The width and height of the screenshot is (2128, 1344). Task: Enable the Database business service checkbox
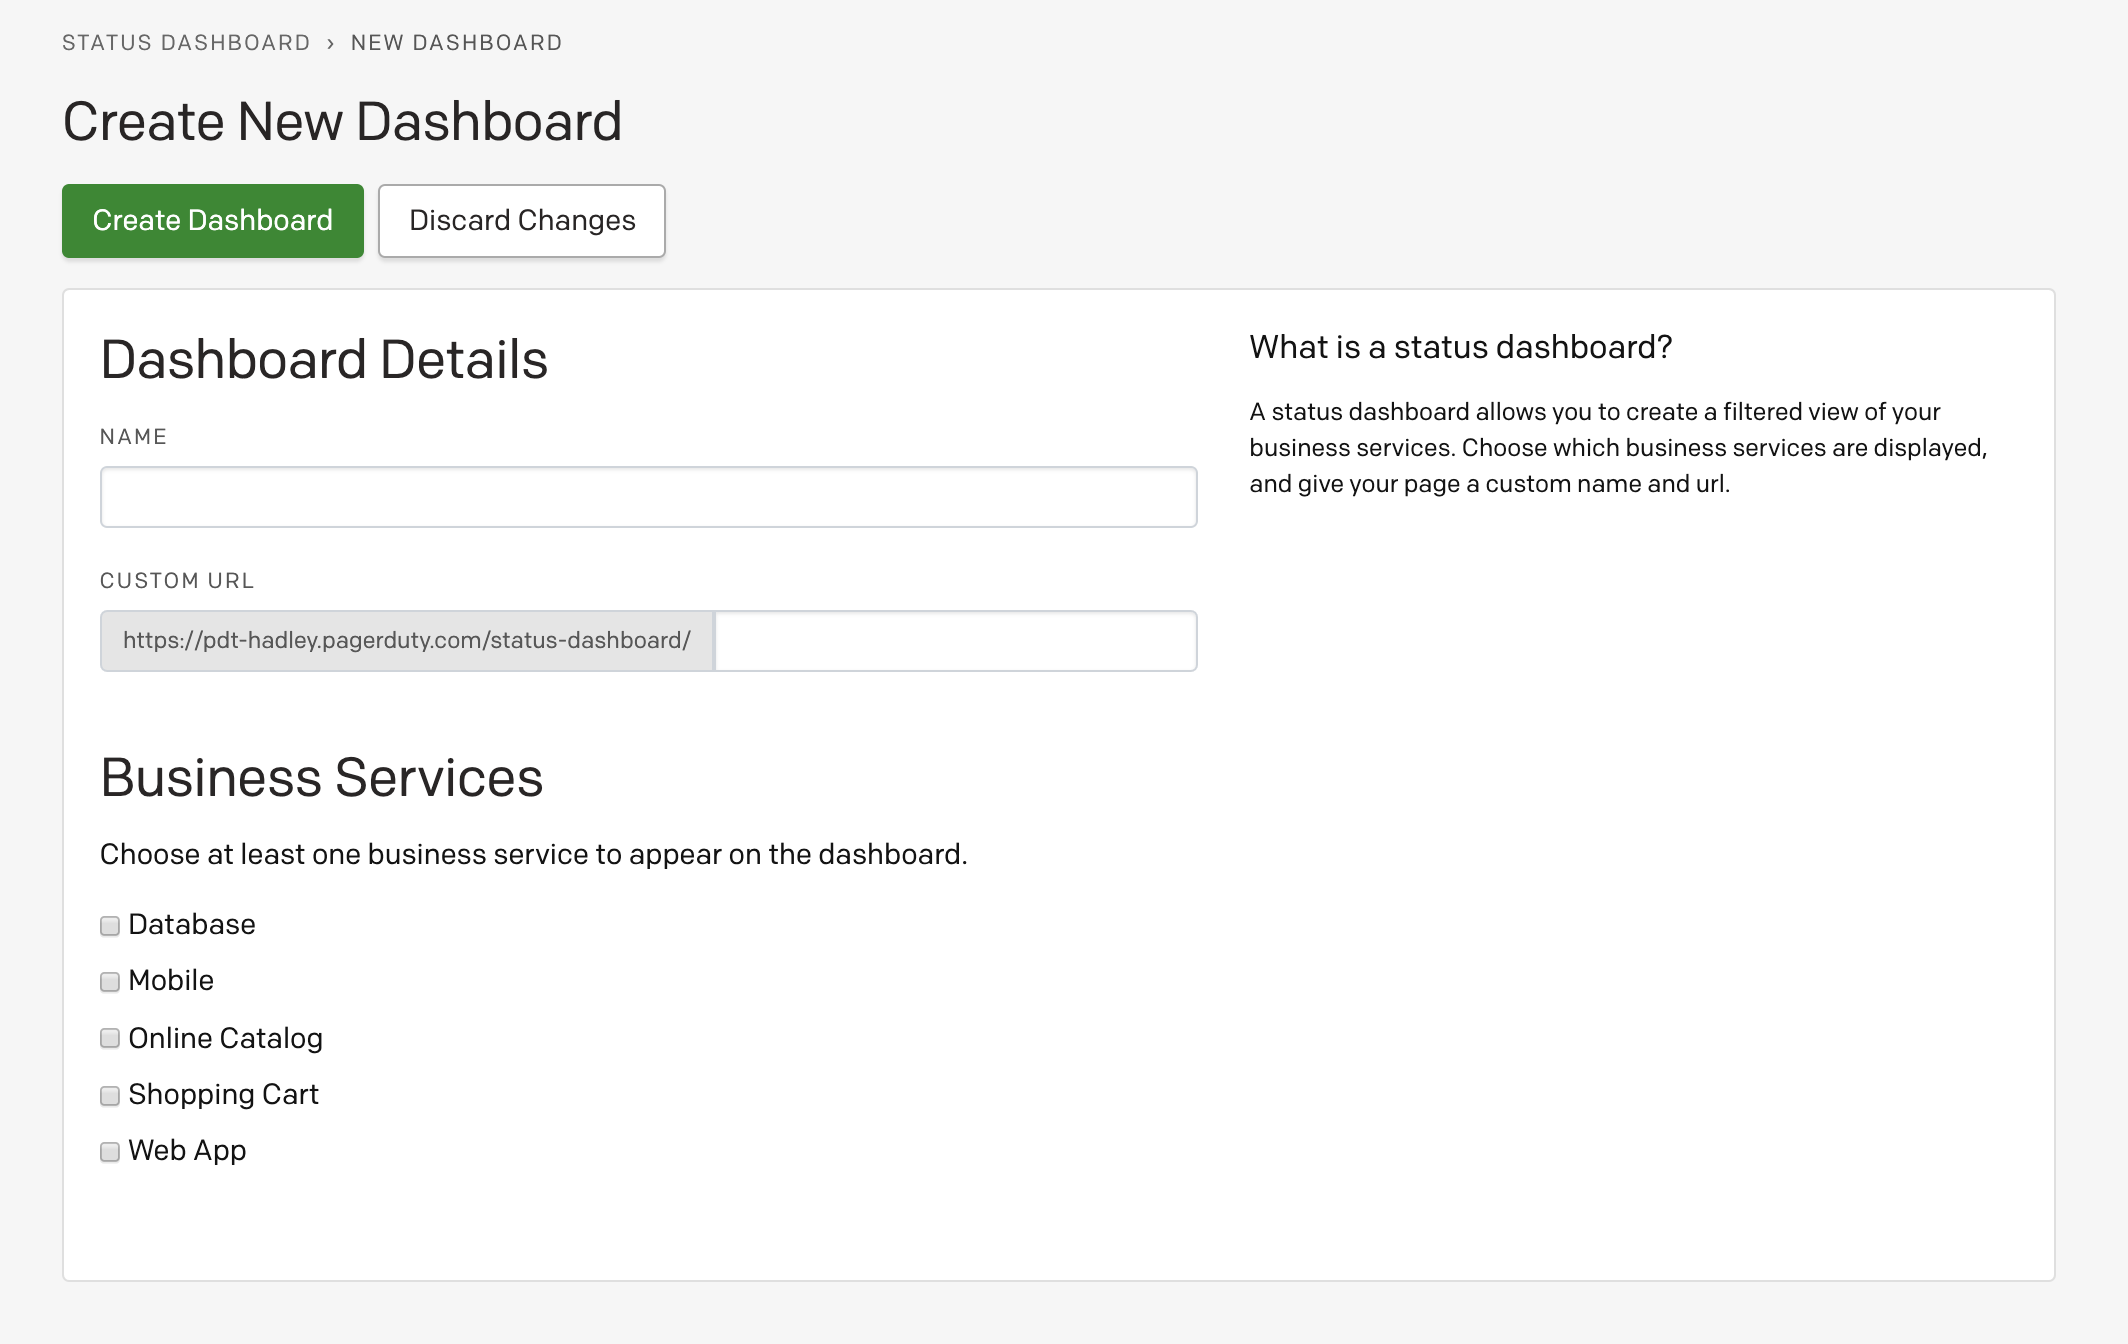click(x=110, y=926)
